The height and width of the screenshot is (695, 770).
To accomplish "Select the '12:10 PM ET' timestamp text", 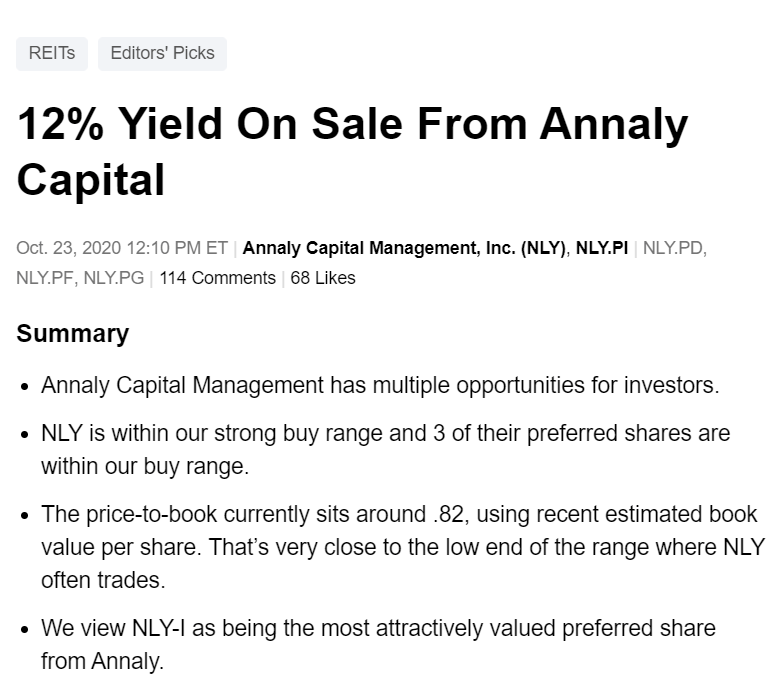I will point(177,248).
